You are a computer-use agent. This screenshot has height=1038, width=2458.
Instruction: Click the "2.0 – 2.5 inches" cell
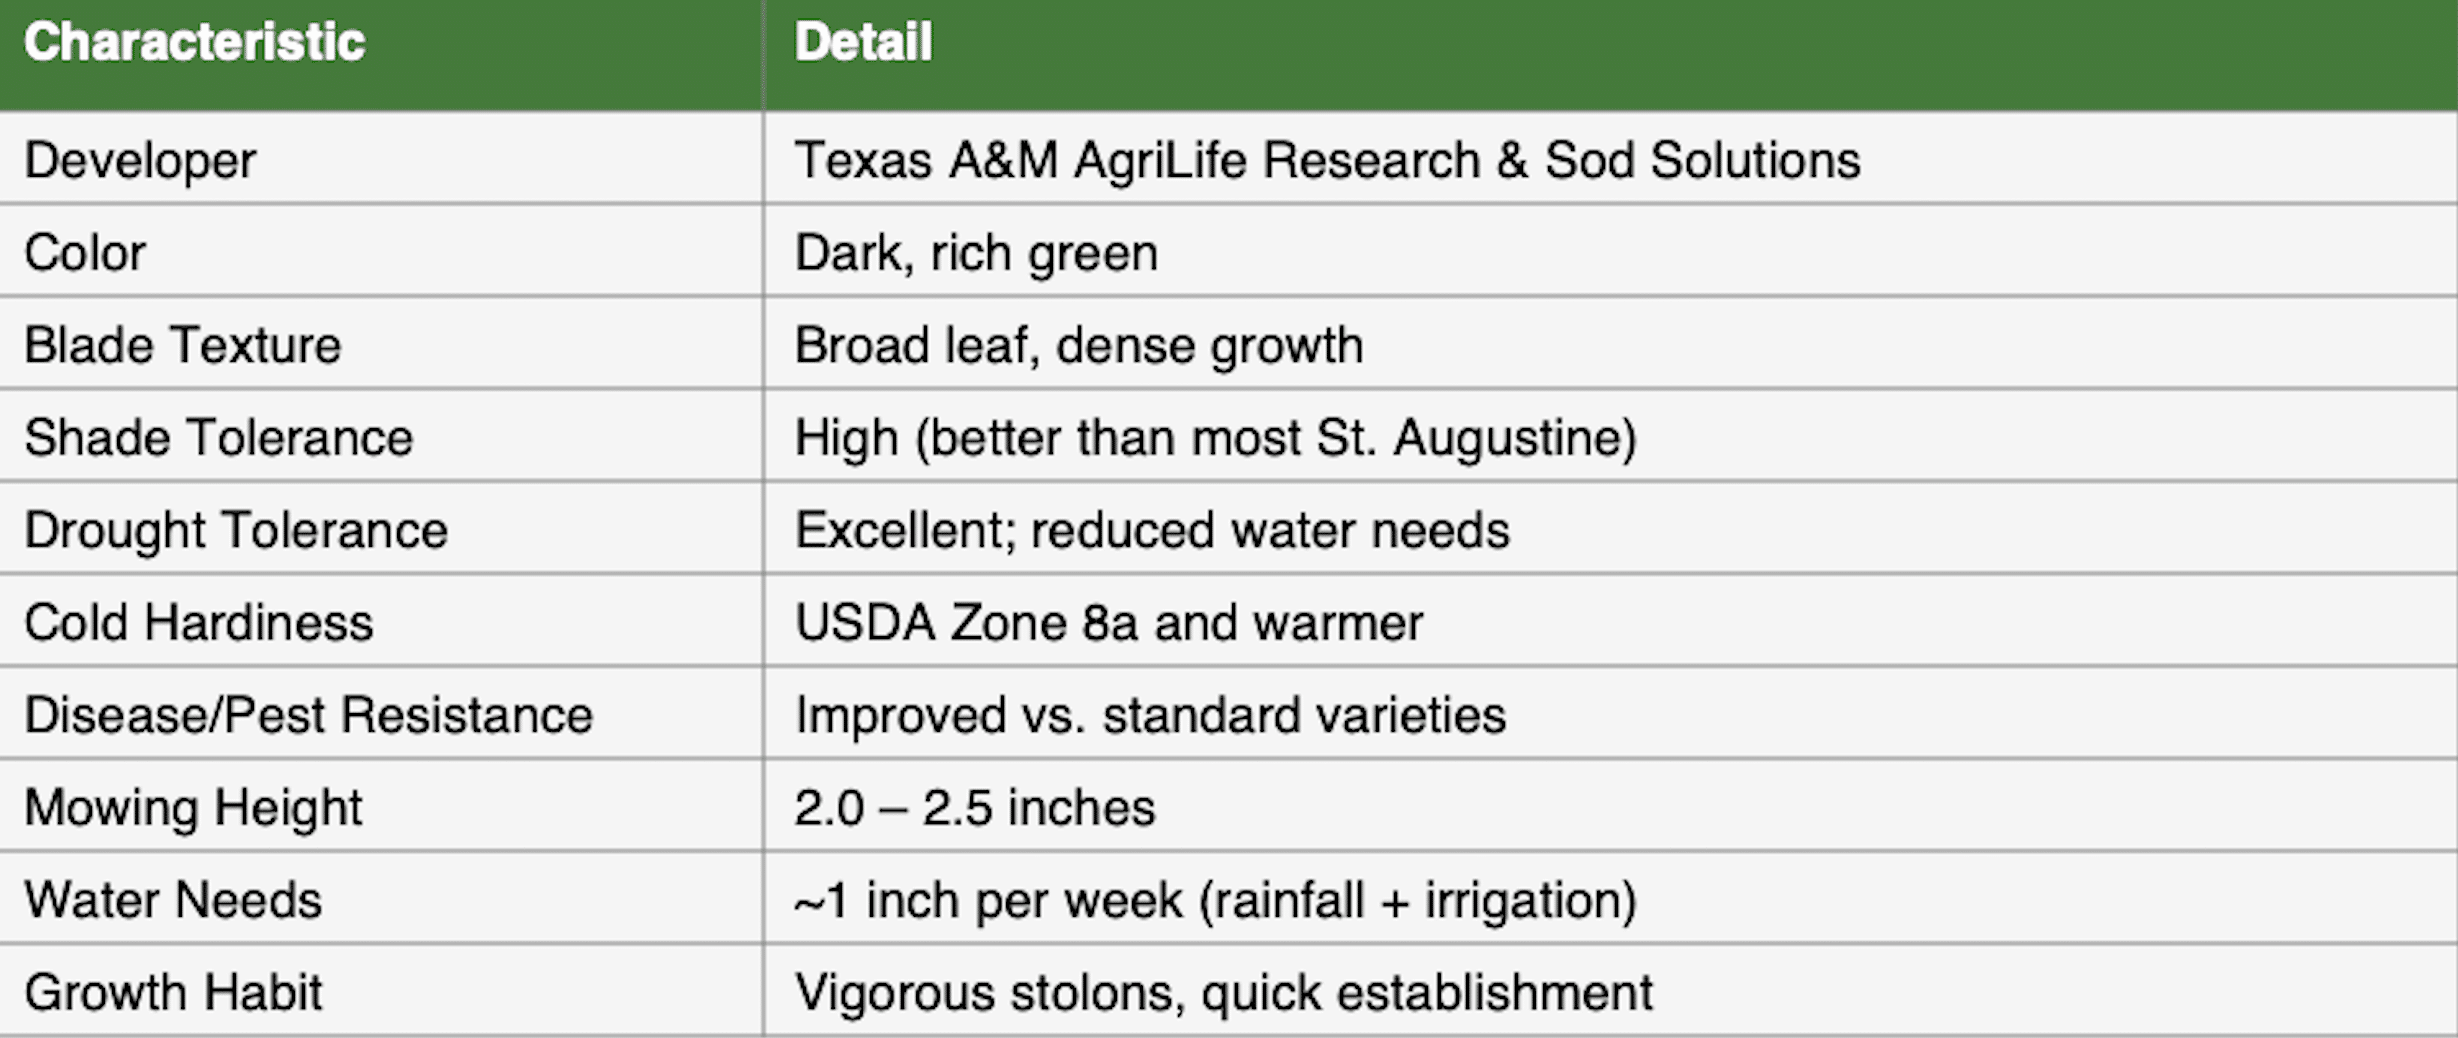(x=974, y=807)
